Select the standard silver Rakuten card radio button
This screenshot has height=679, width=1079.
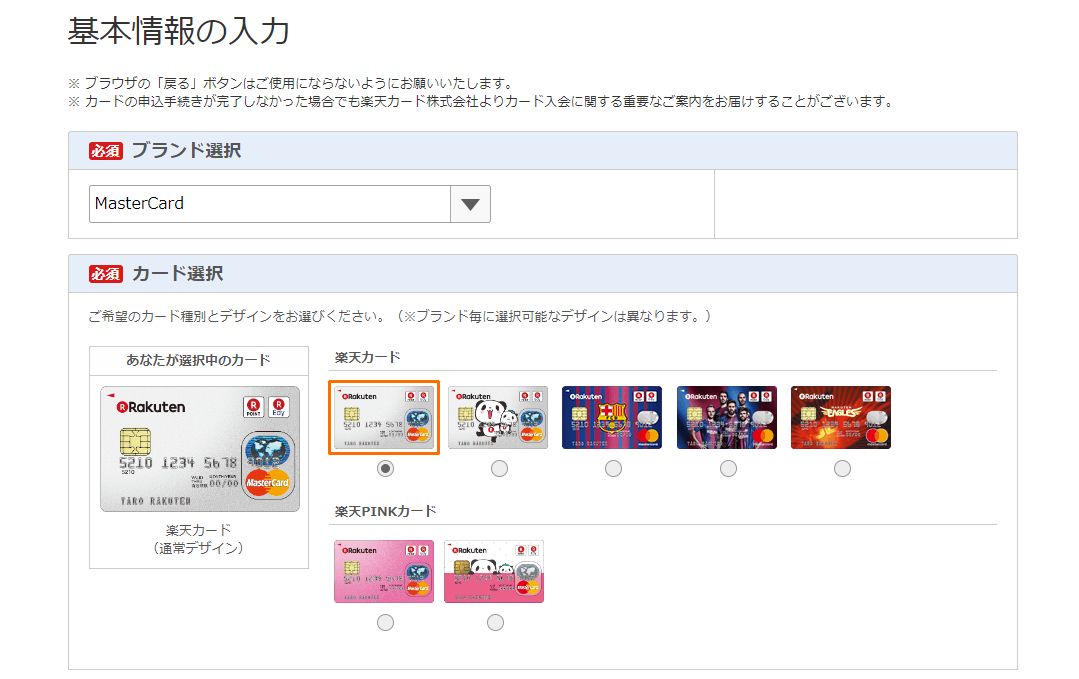click(x=385, y=468)
